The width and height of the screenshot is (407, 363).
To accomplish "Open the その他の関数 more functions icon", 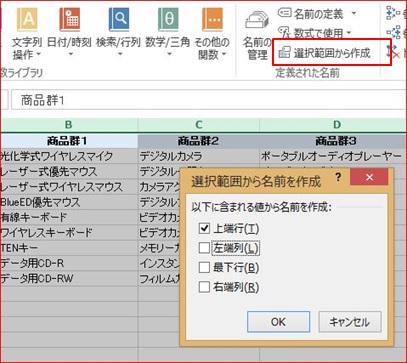I will point(212,20).
